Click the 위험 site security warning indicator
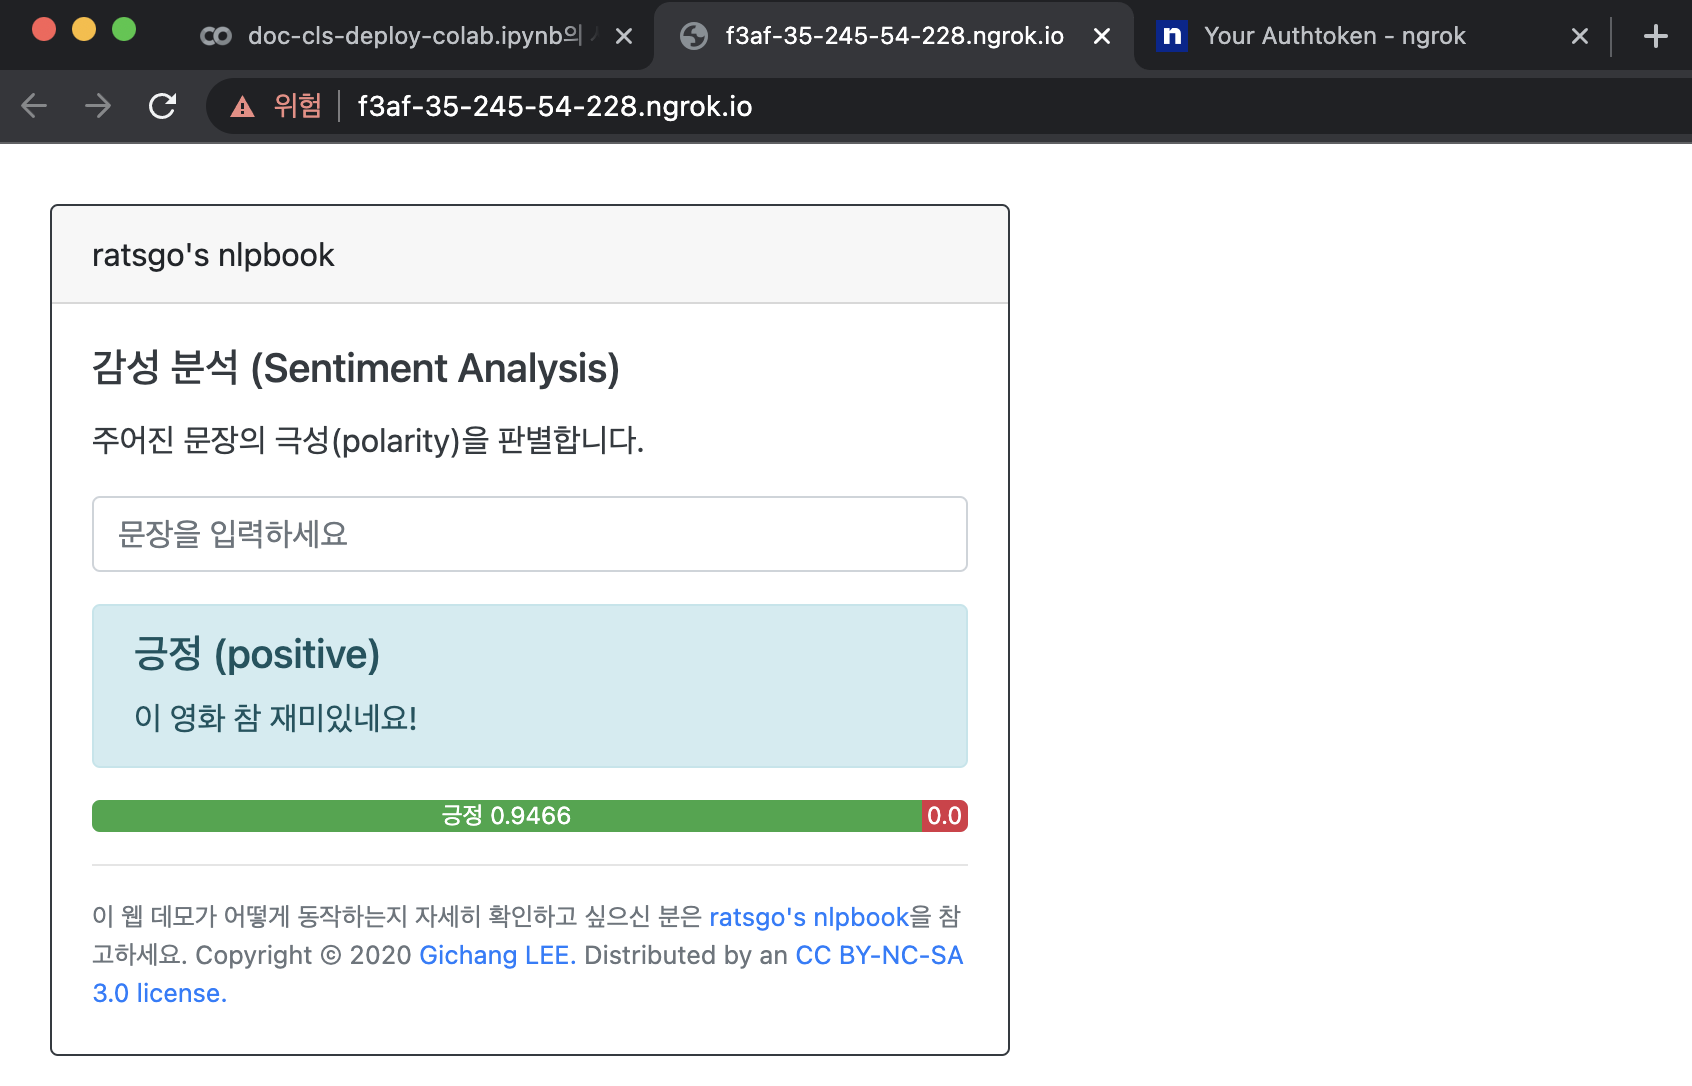 (x=278, y=106)
